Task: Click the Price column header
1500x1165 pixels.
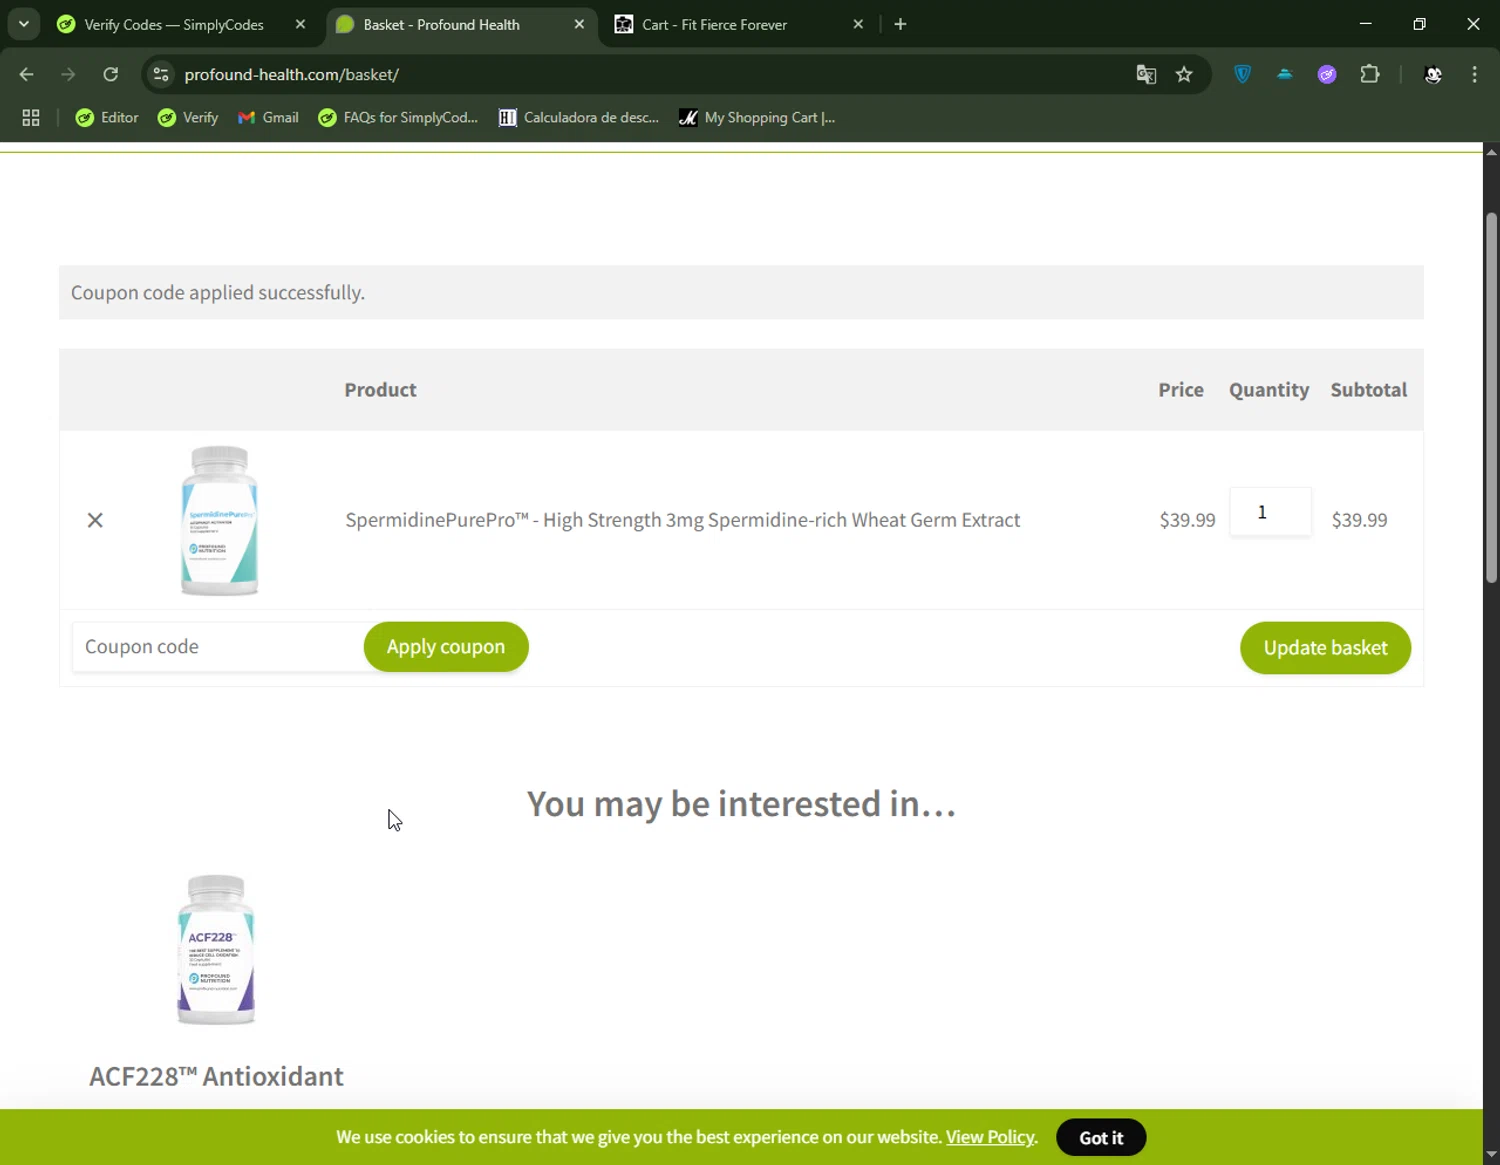Action: click(x=1181, y=390)
